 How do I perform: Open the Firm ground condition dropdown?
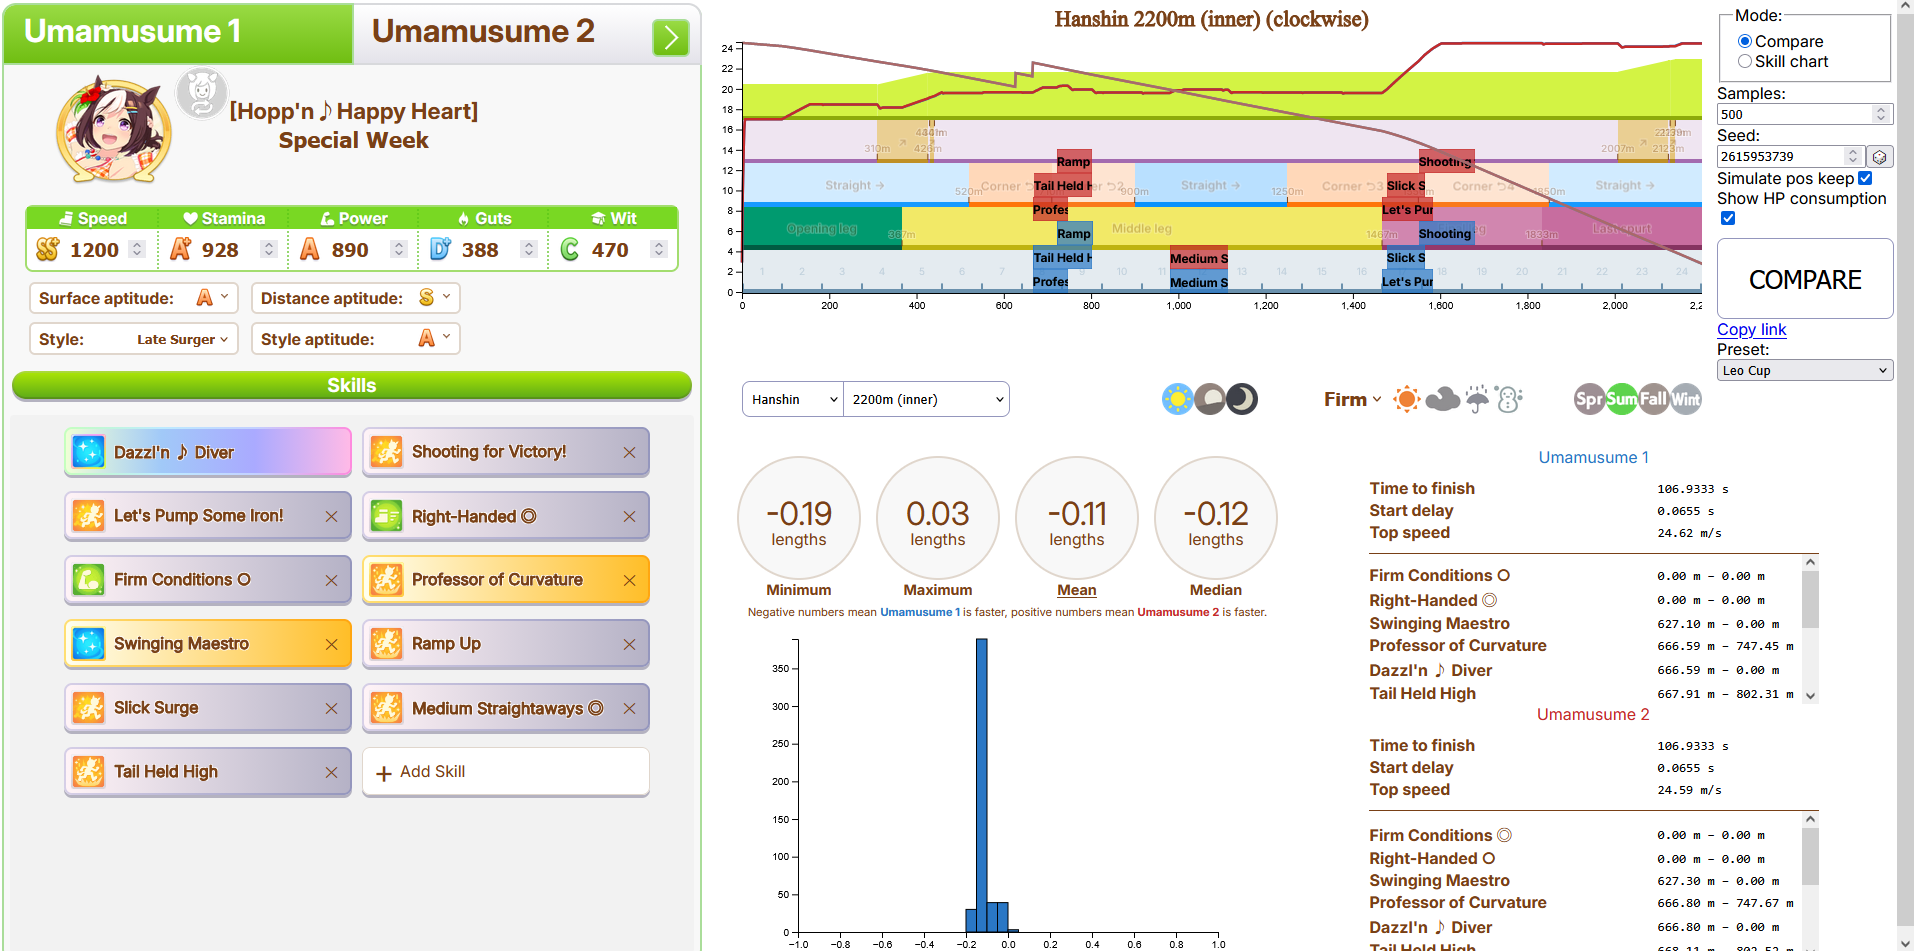[1353, 400]
